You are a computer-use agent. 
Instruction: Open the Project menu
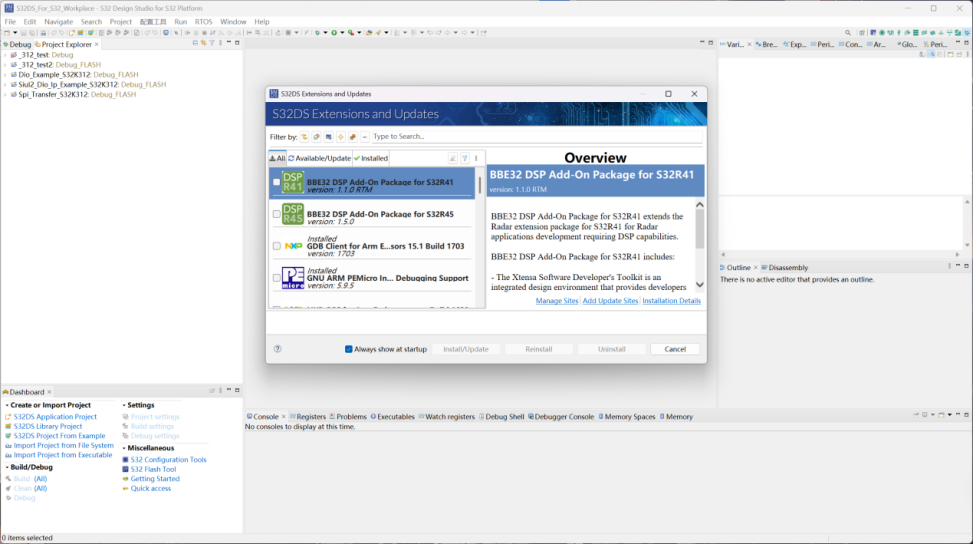[120, 22]
